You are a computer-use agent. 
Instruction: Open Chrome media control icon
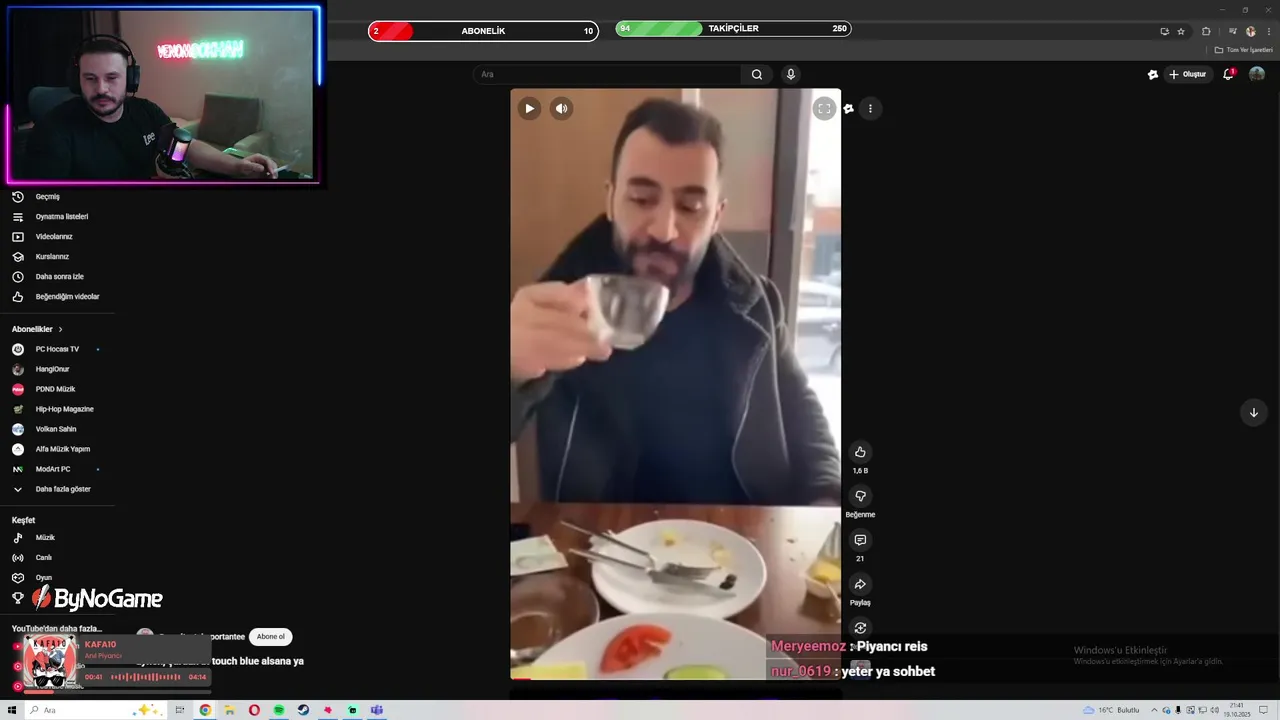pyautogui.click(x=1233, y=31)
